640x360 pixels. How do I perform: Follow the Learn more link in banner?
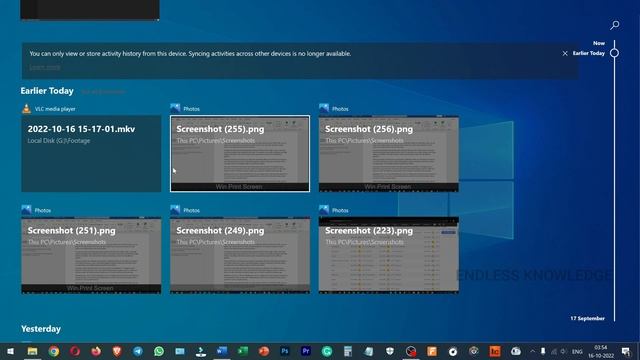point(45,67)
